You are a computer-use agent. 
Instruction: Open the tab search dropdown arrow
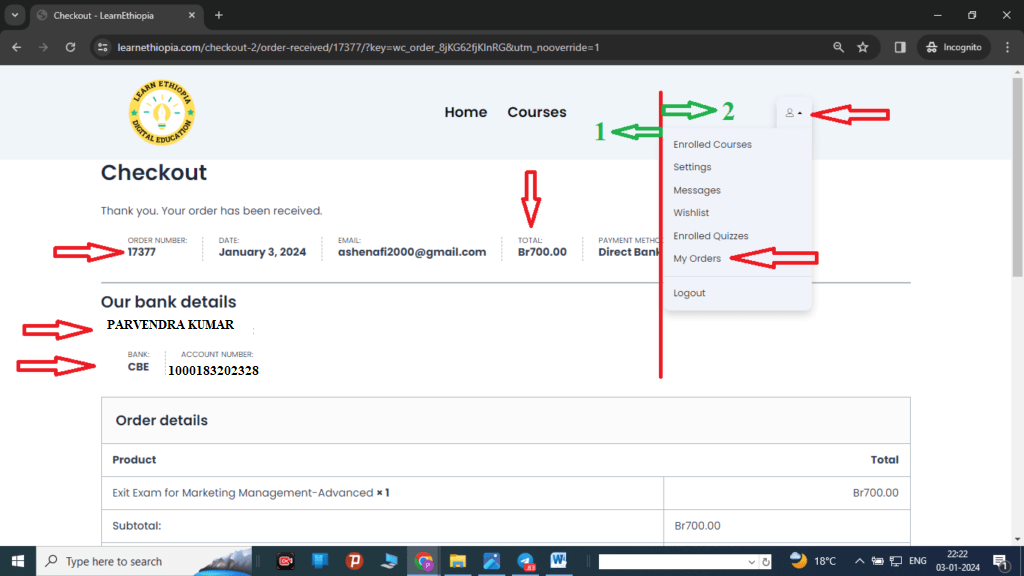pos(14,15)
